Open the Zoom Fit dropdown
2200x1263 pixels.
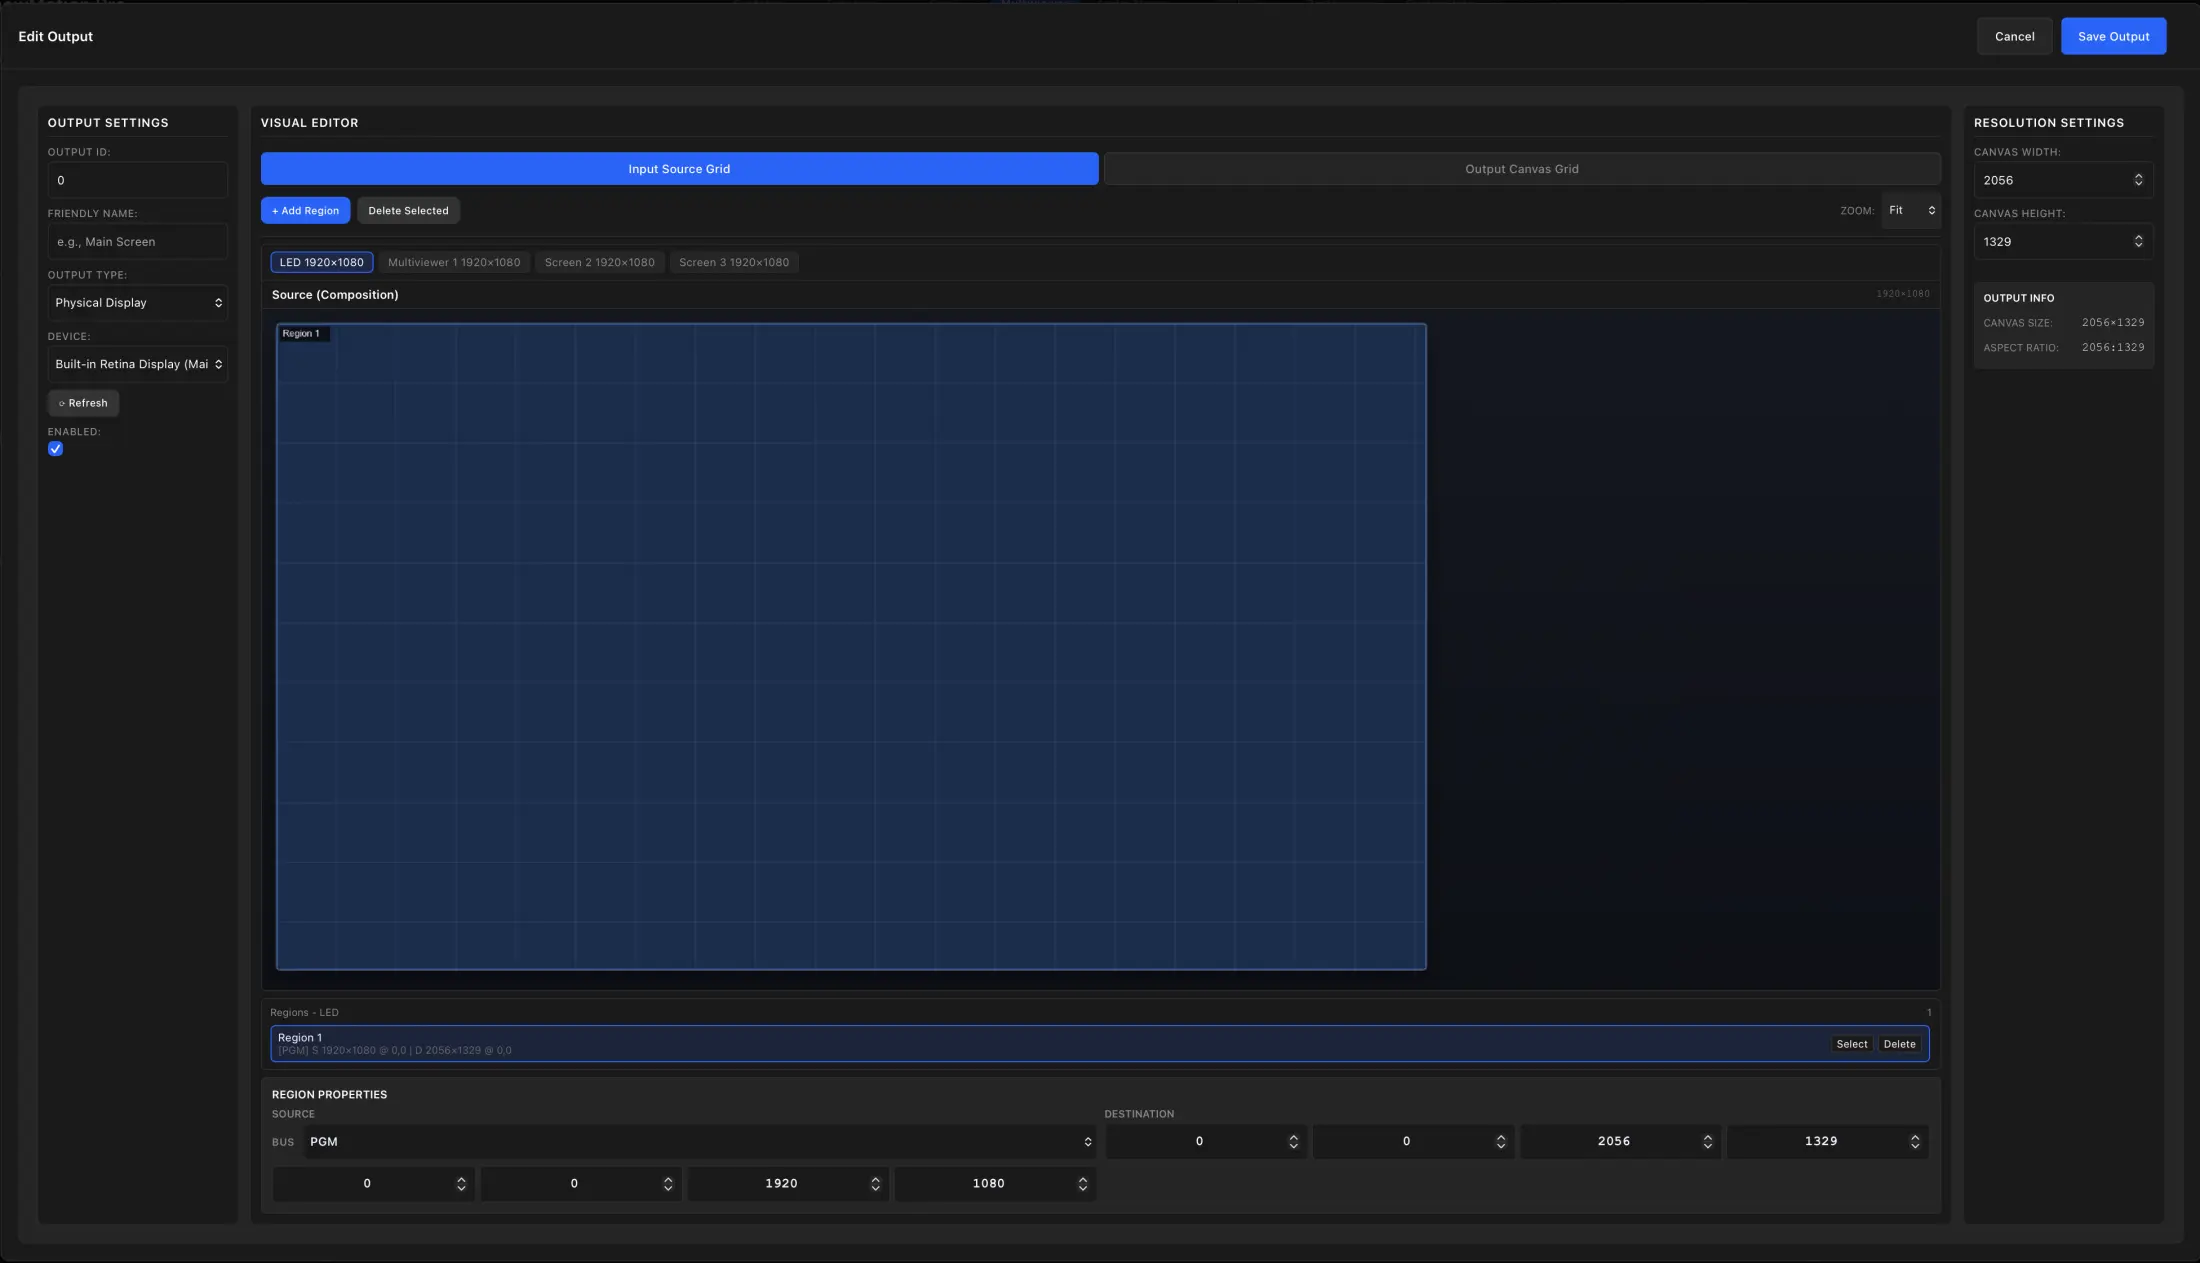pos(1911,210)
